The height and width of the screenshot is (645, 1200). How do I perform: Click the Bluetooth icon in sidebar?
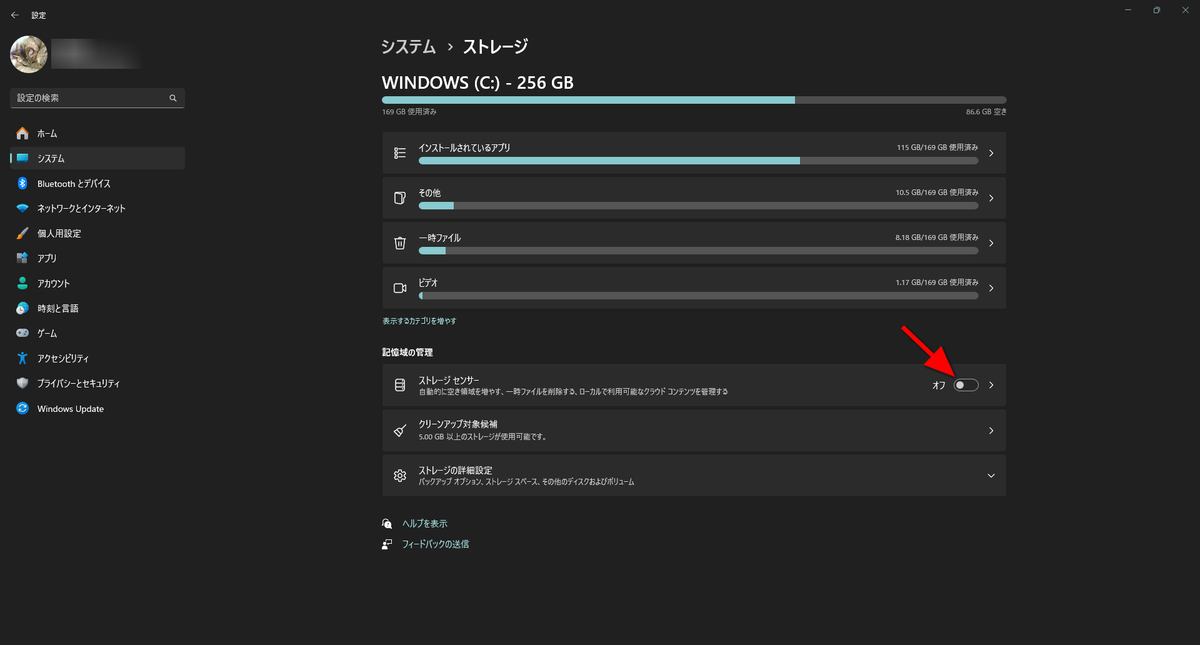[x=22, y=183]
